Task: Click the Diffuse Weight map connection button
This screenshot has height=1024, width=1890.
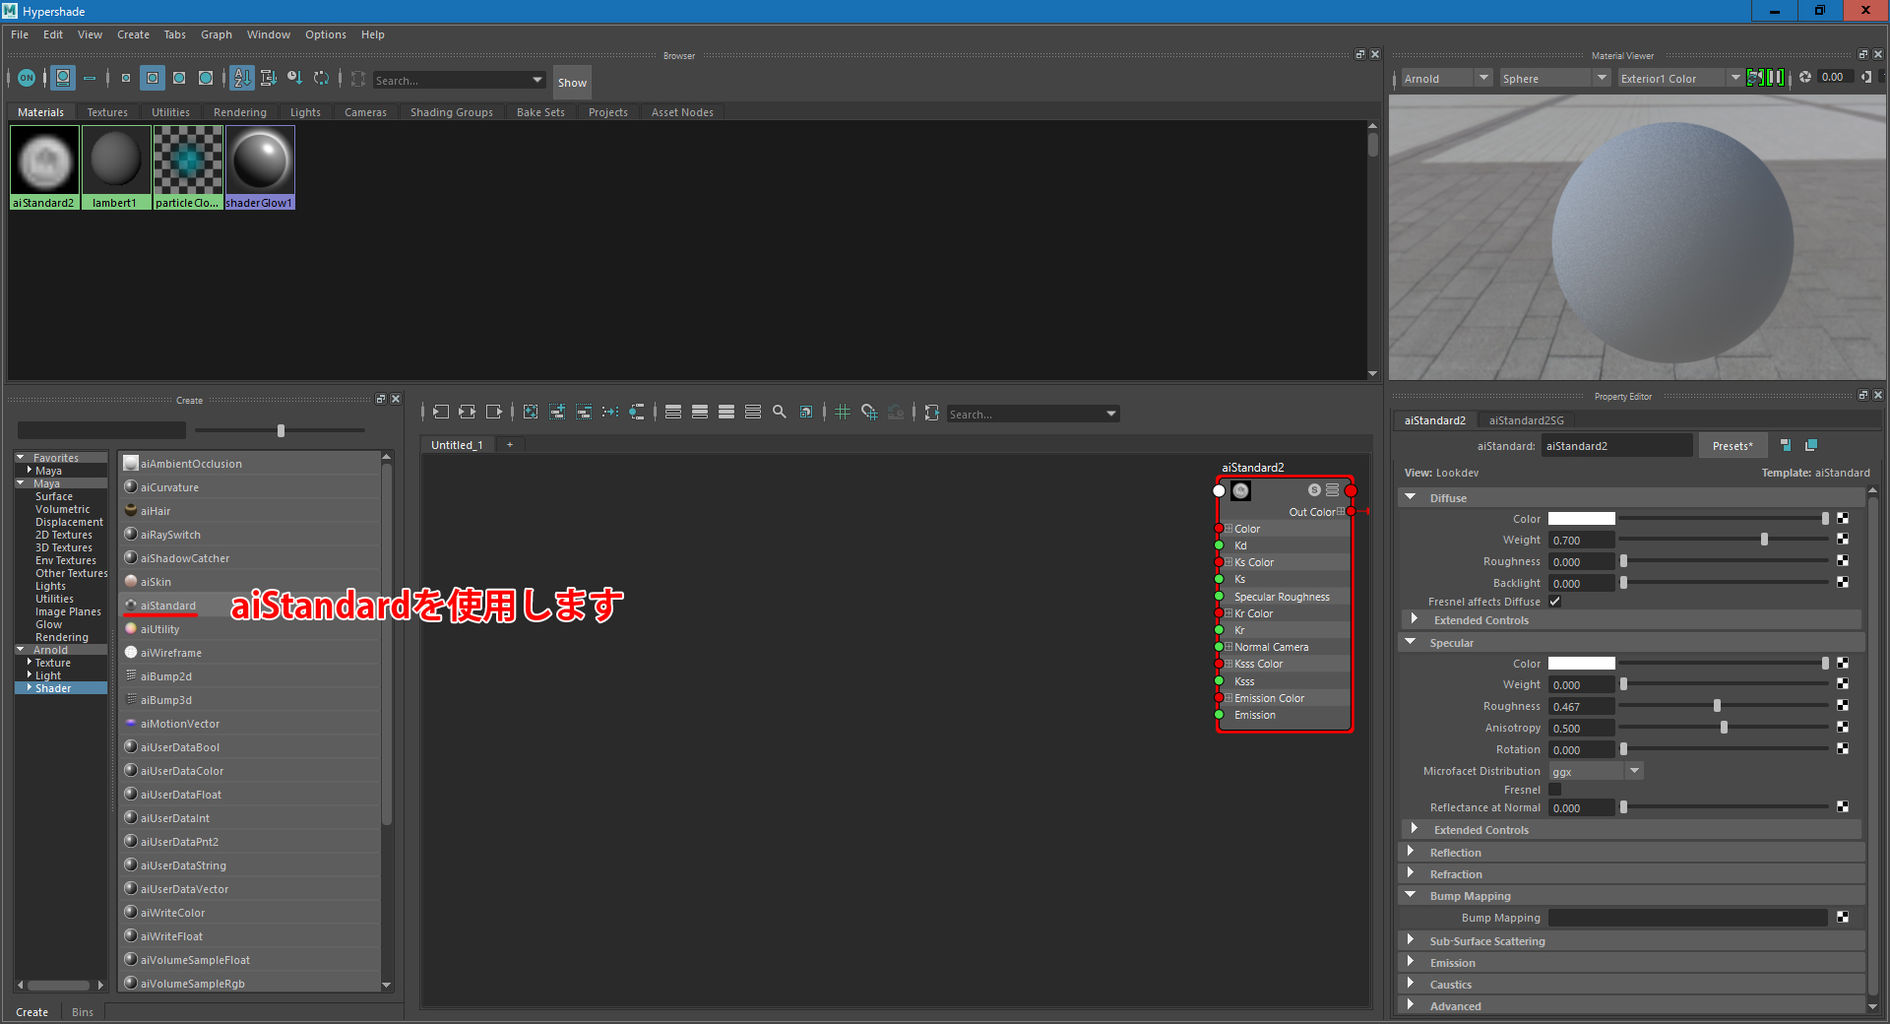Action: (1843, 540)
